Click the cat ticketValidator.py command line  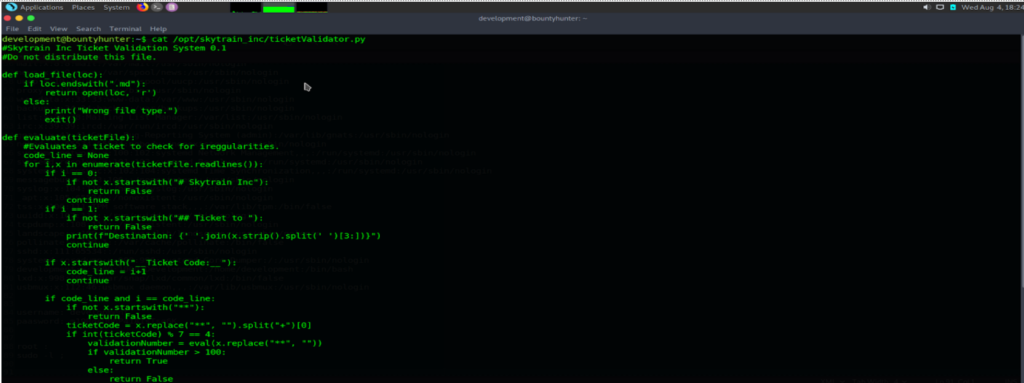click(x=184, y=39)
